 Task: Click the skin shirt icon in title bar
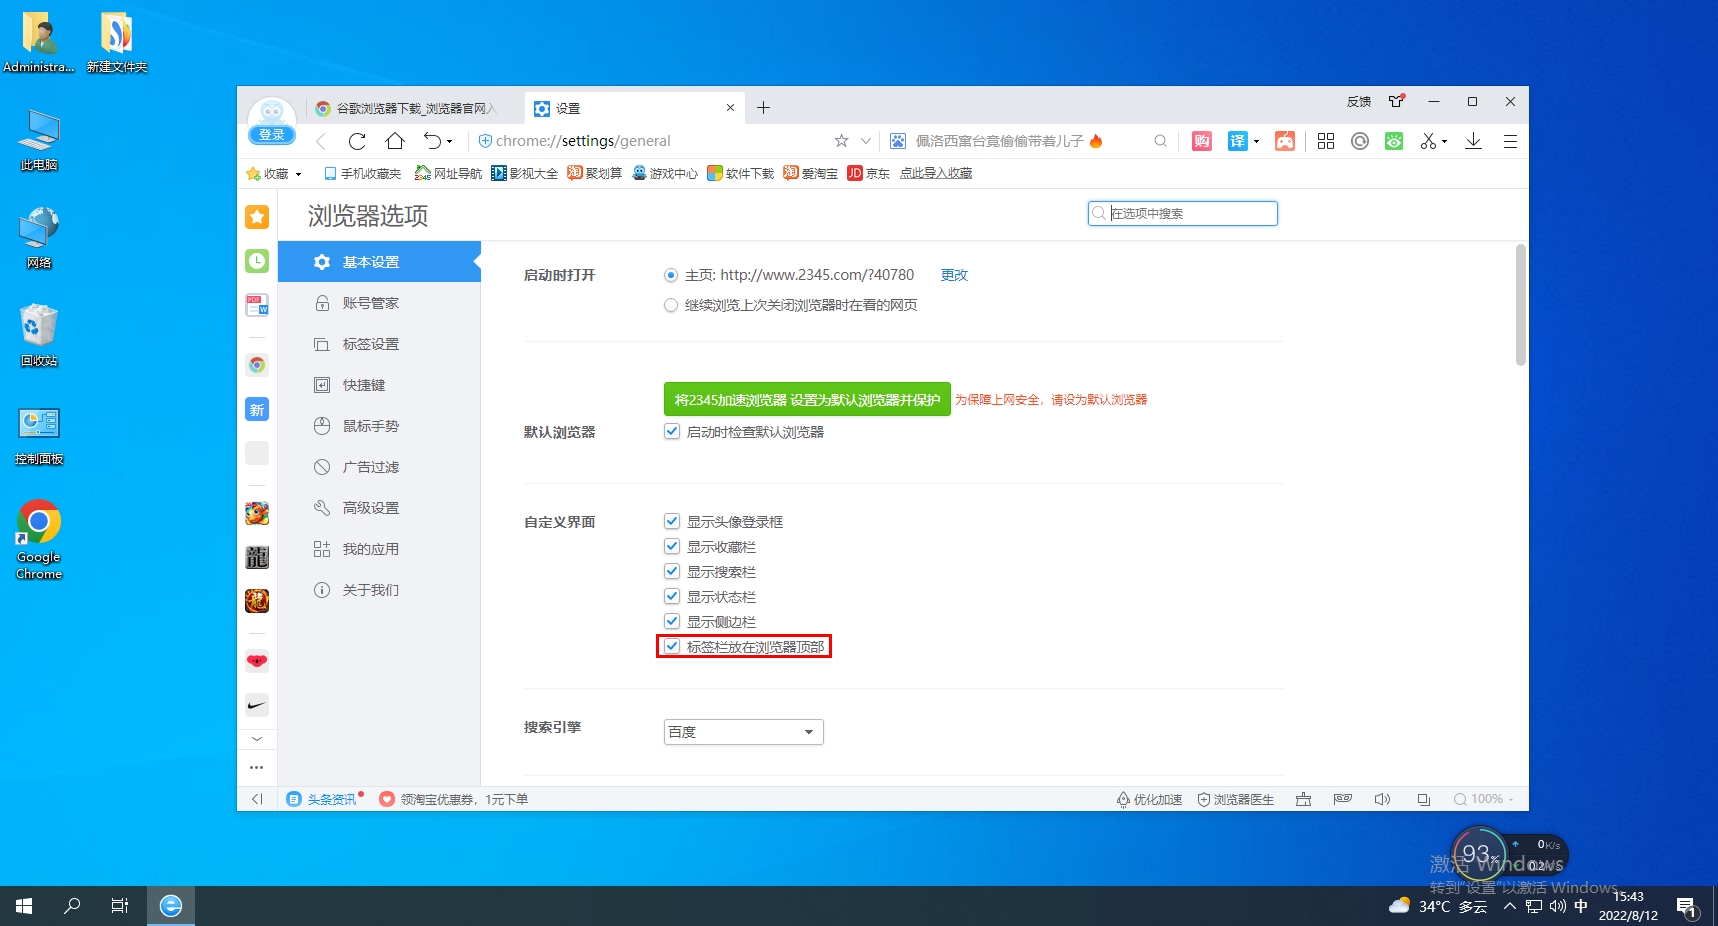pos(1397,101)
